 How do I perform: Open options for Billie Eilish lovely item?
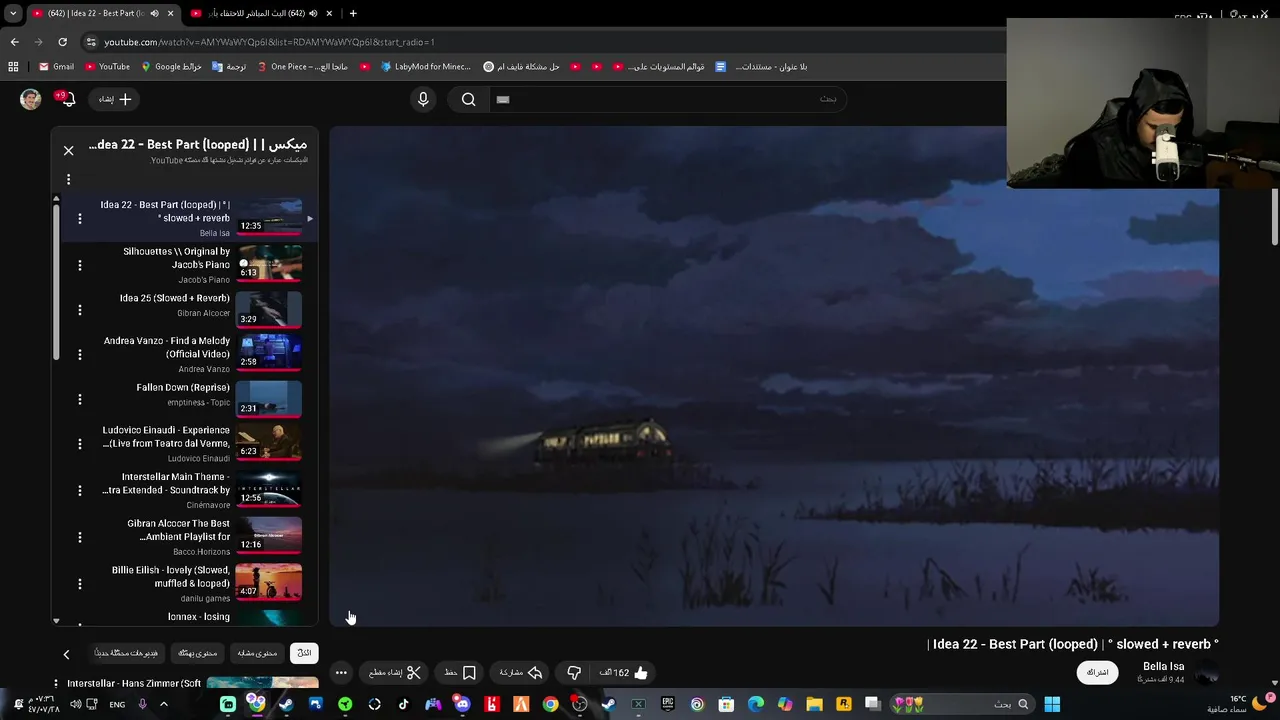pos(80,584)
